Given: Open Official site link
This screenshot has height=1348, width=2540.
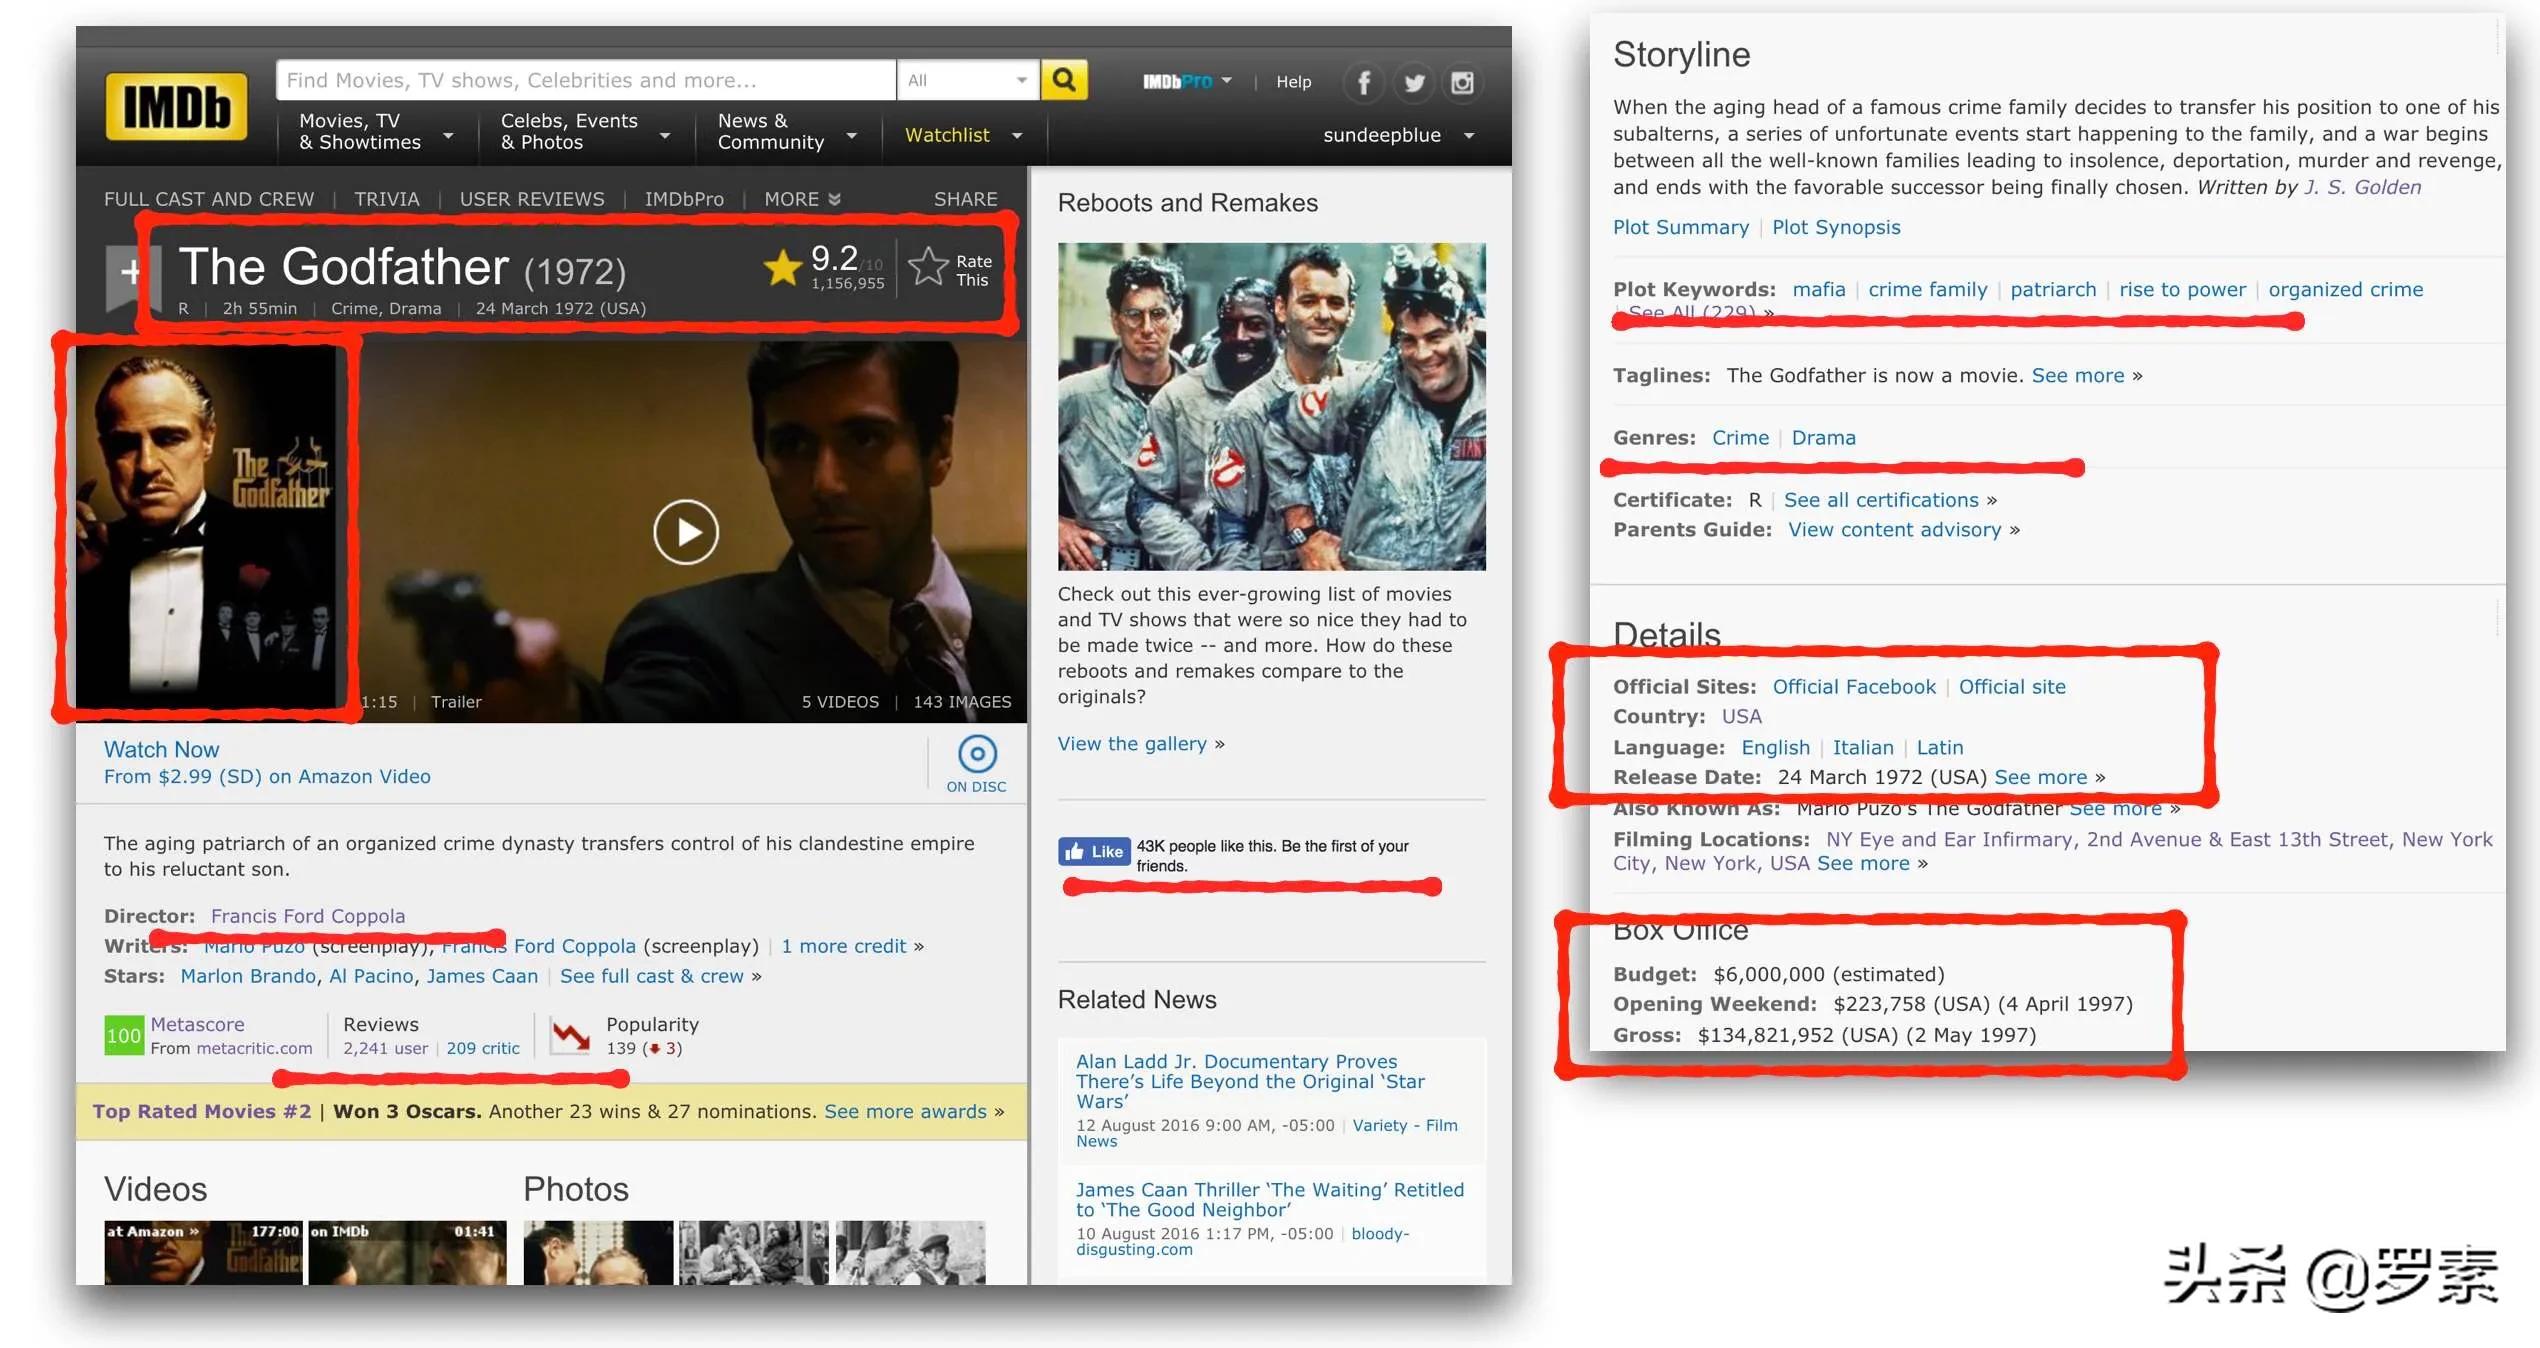Looking at the screenshot, I should pos(2012,686).
